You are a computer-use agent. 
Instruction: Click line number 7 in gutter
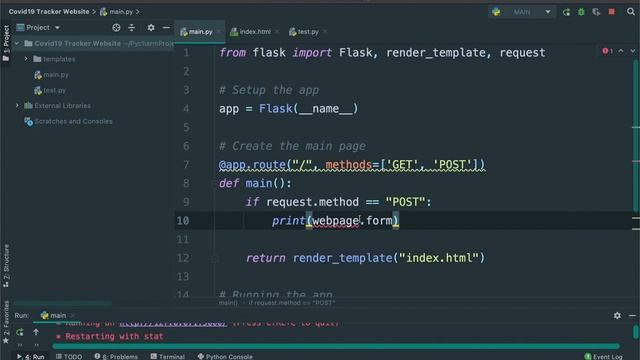186,164
